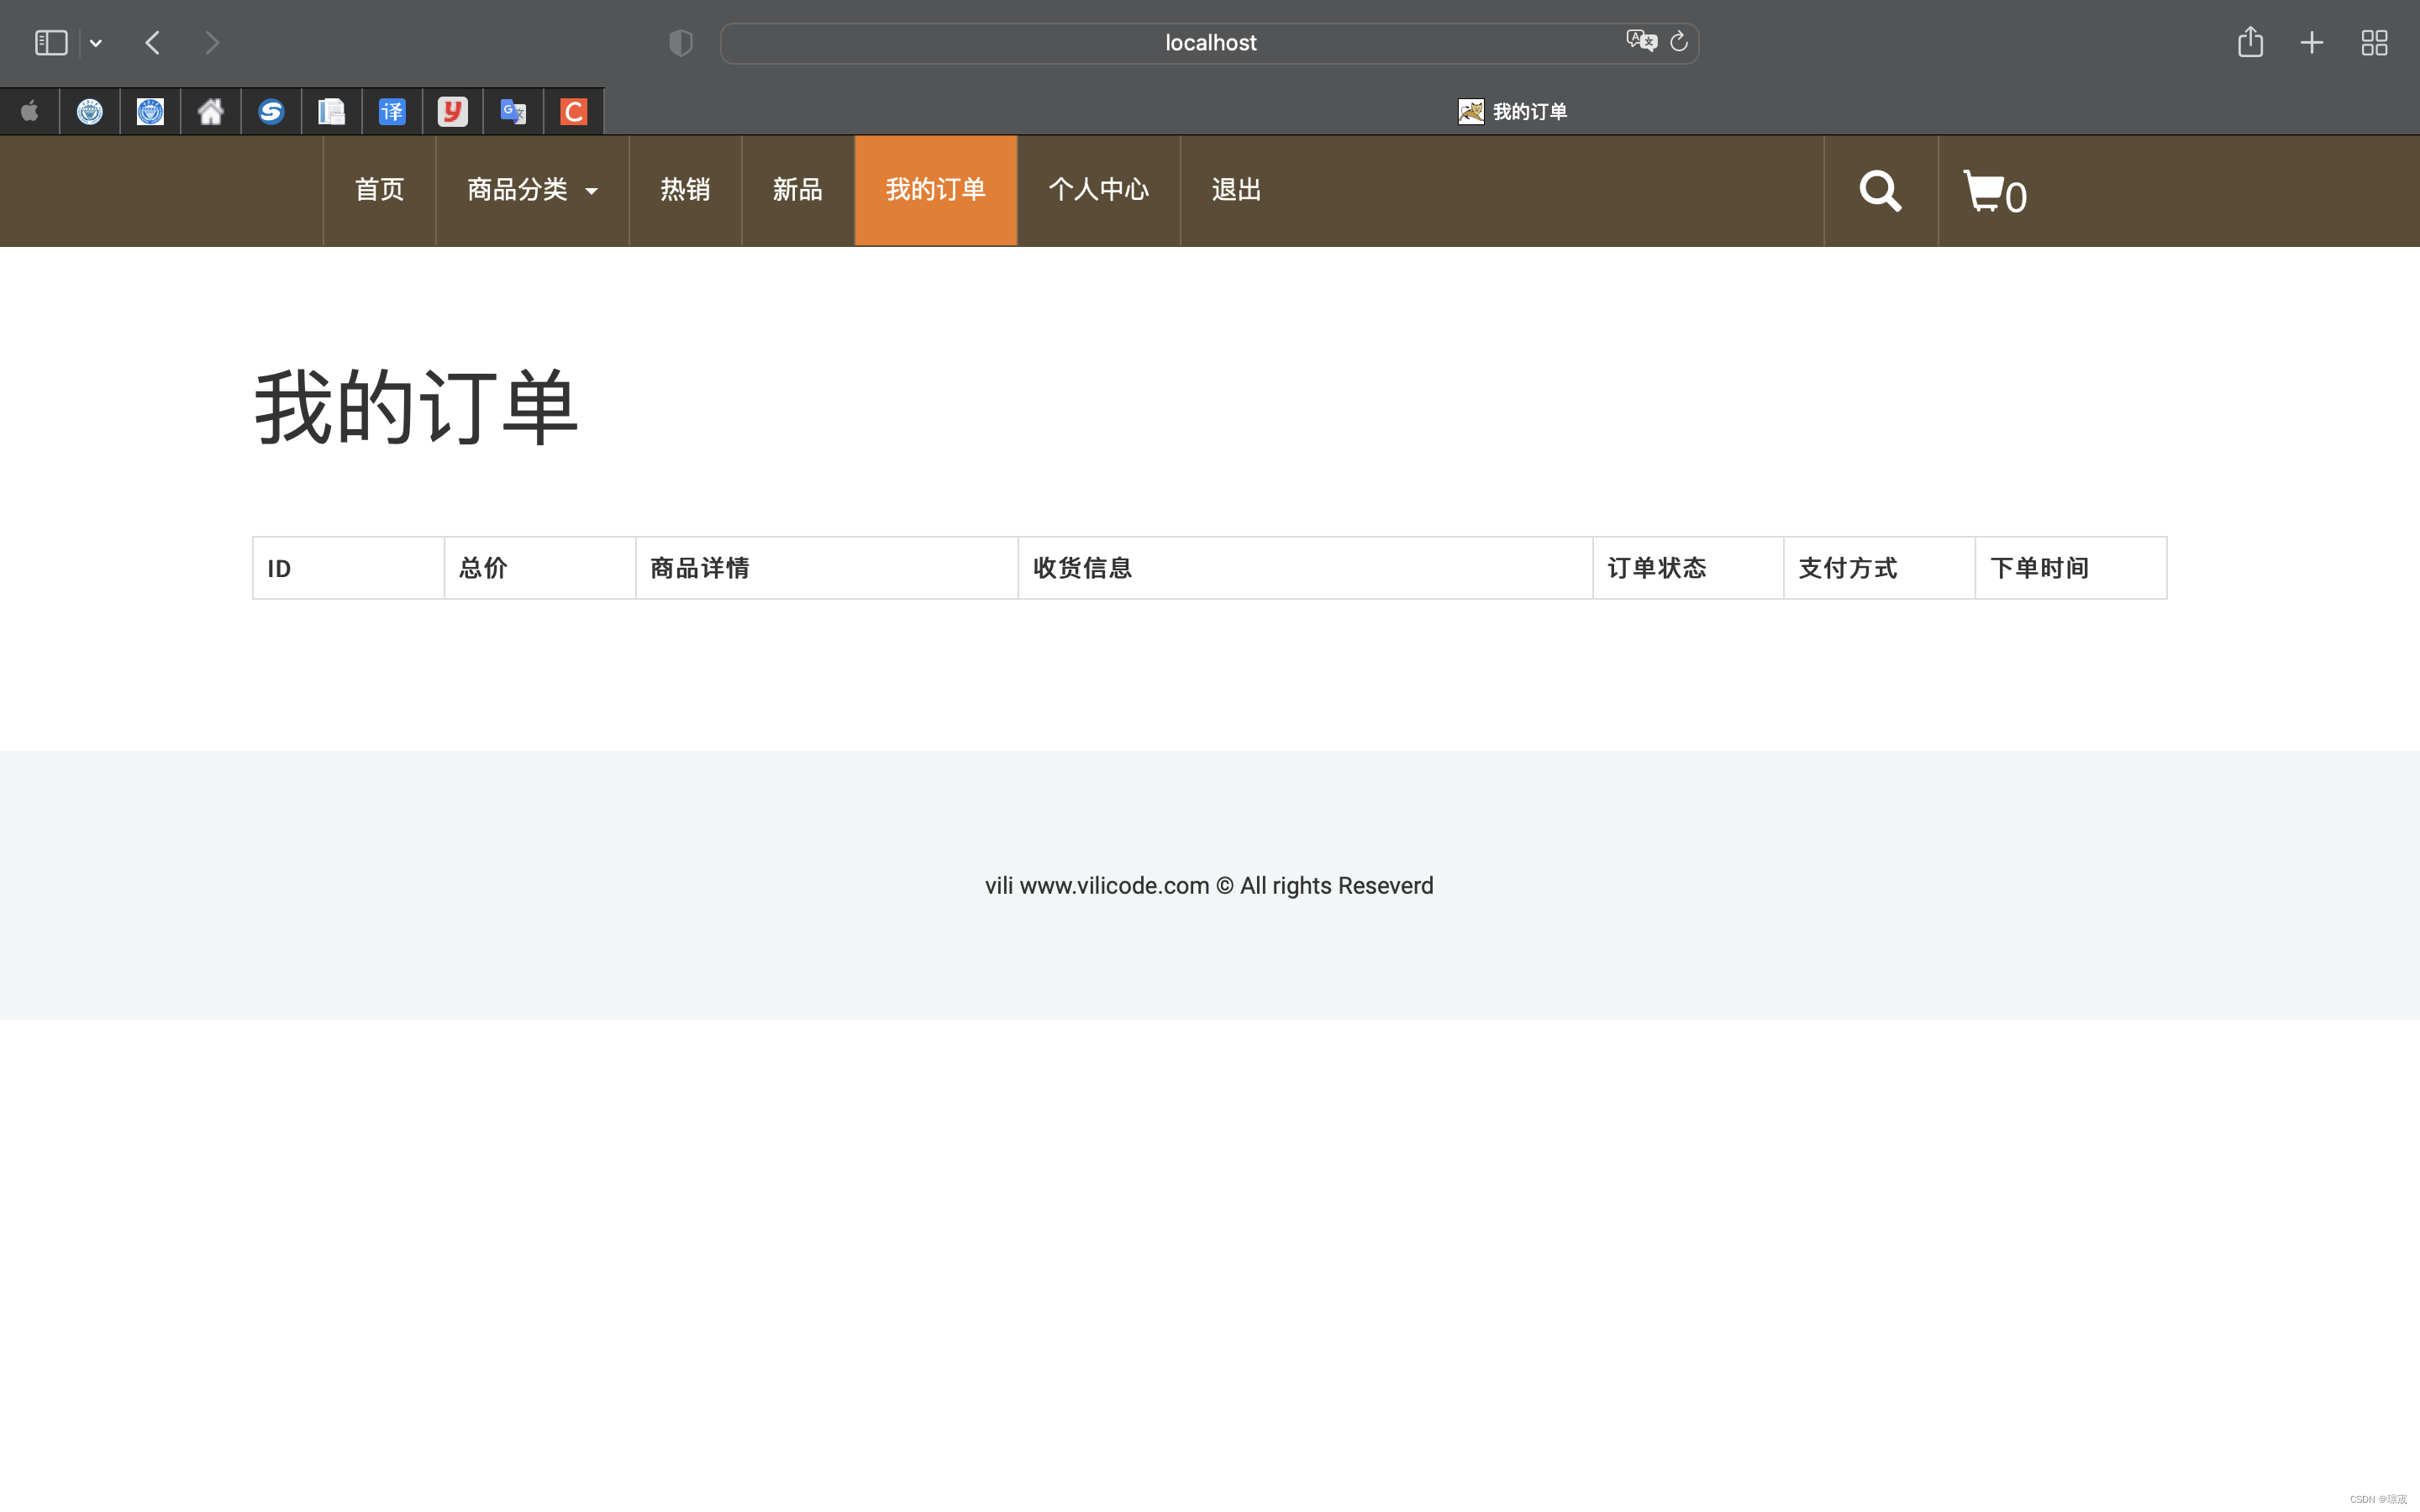
Task: Toggle the Safari sidebar
Action: click(x=50, y=42)
